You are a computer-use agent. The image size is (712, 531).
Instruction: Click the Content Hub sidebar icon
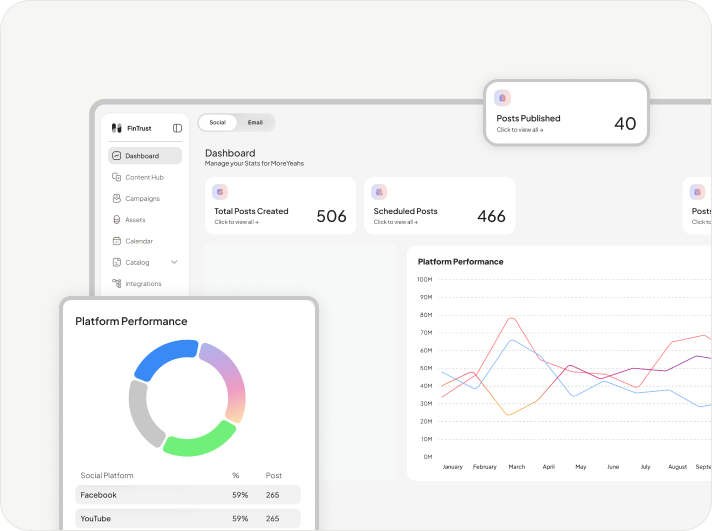[117, 177]
